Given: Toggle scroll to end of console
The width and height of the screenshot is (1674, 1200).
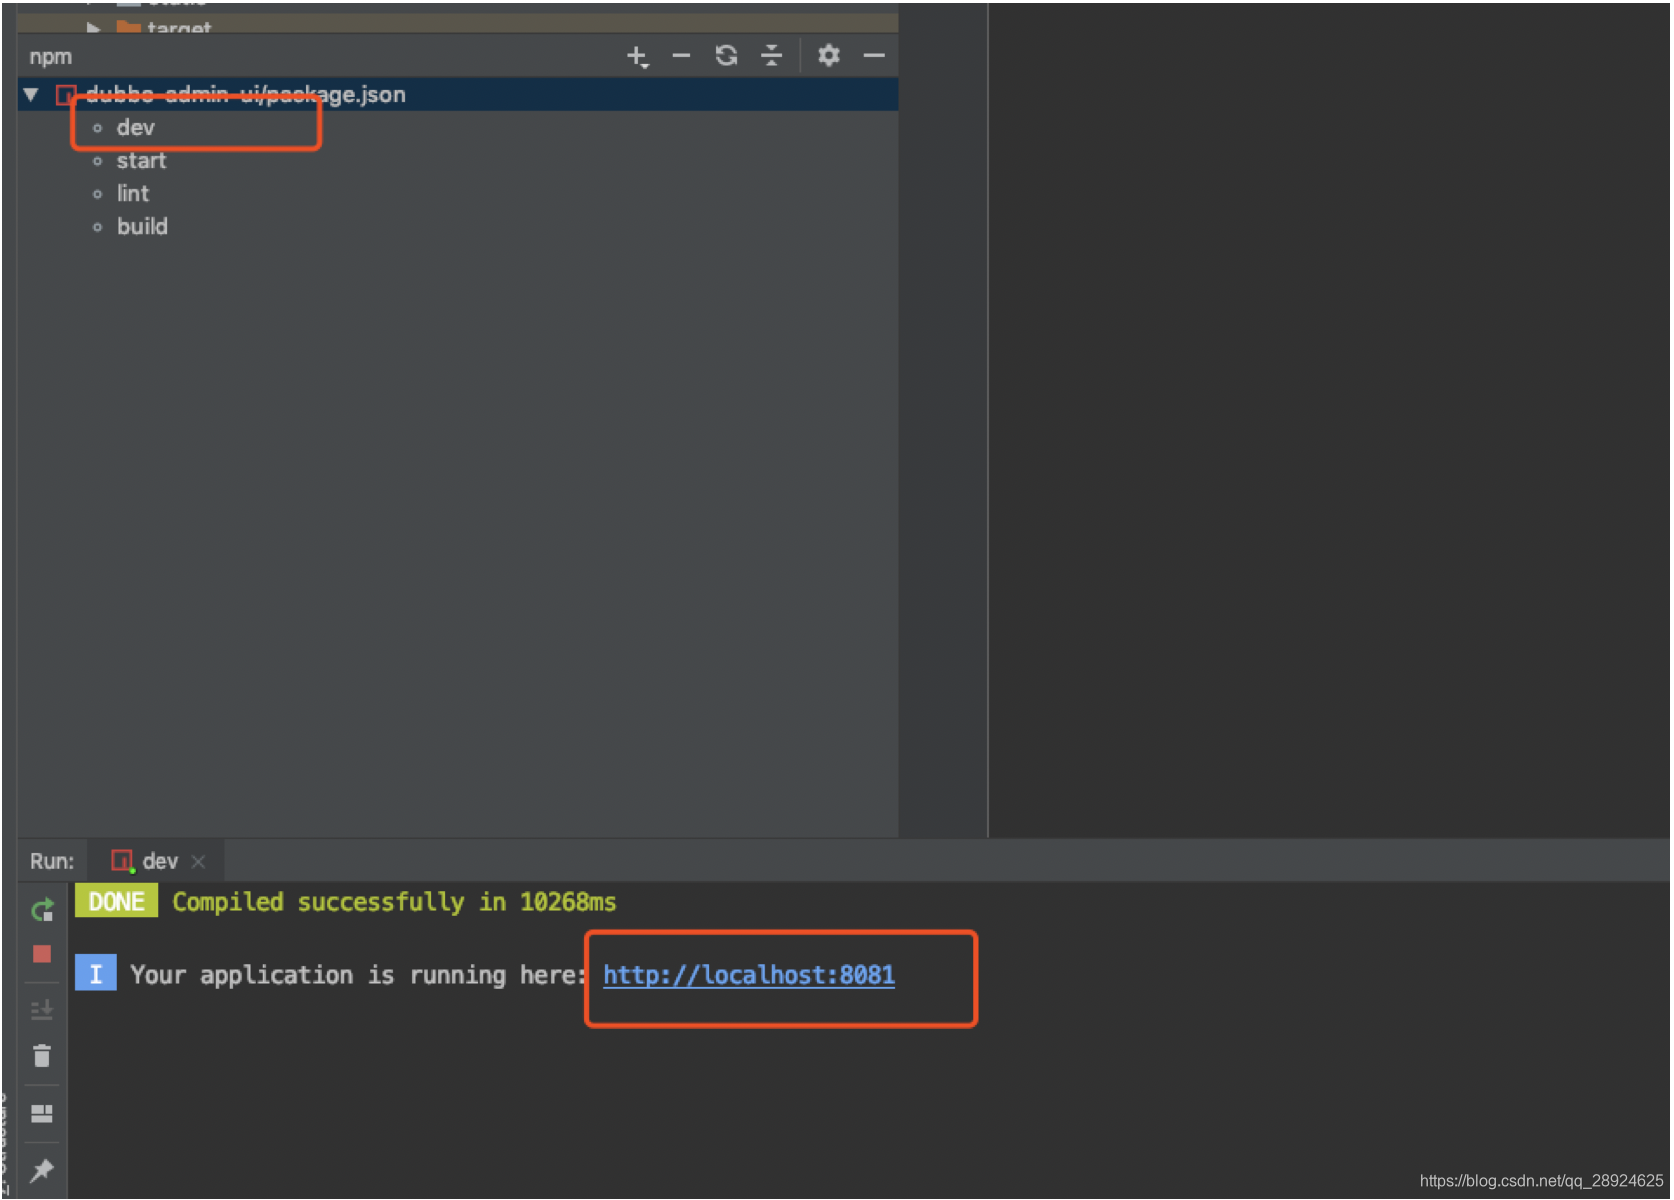Looking at the screenshot, I should pos(42,1010).
